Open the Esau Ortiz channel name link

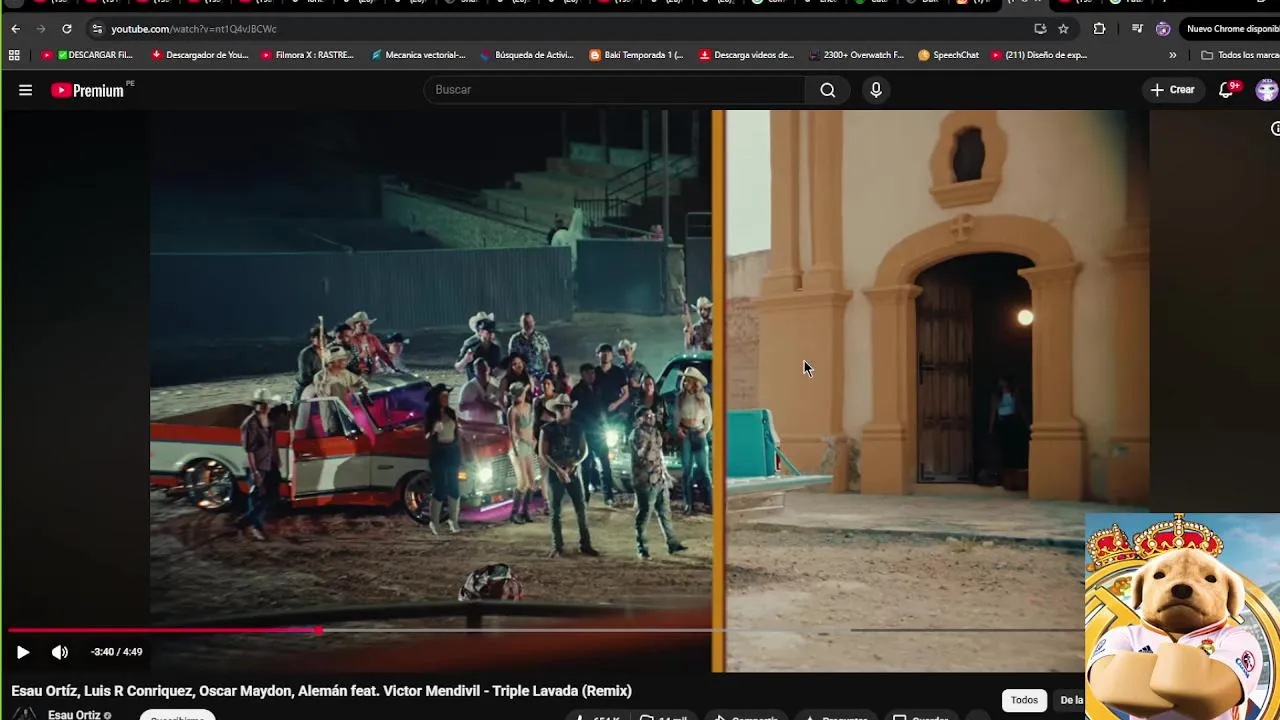(74, 715)
